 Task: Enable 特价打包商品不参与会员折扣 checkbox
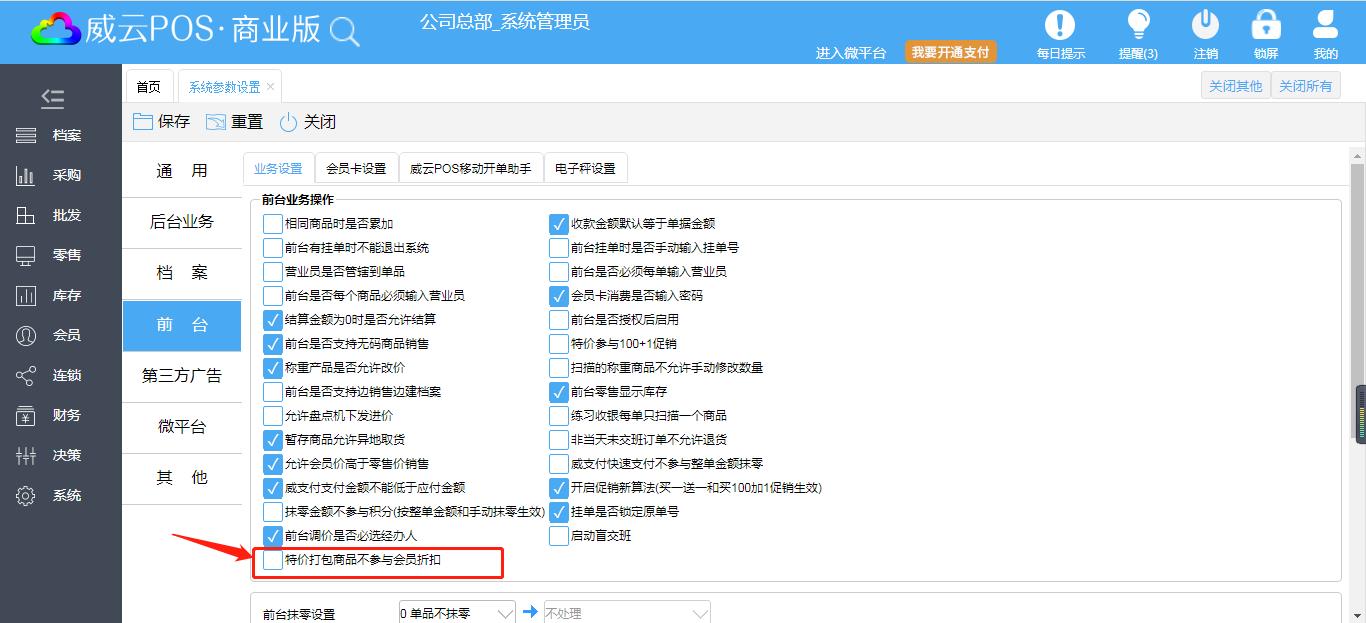click(x=273, y=560)
